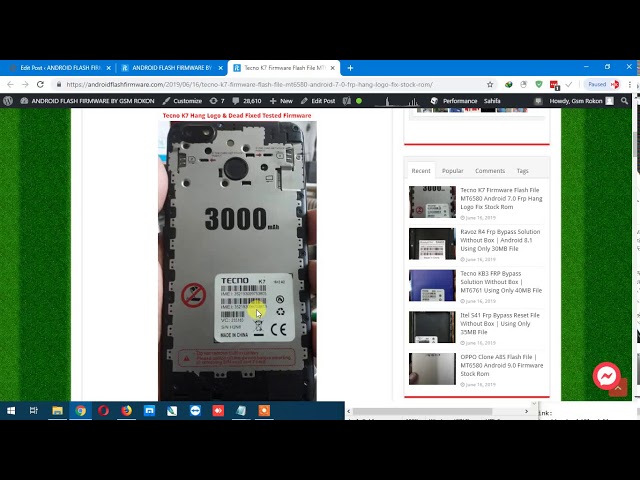Open the 28,610 comments link
640x480 pixels.
(247, 101)
